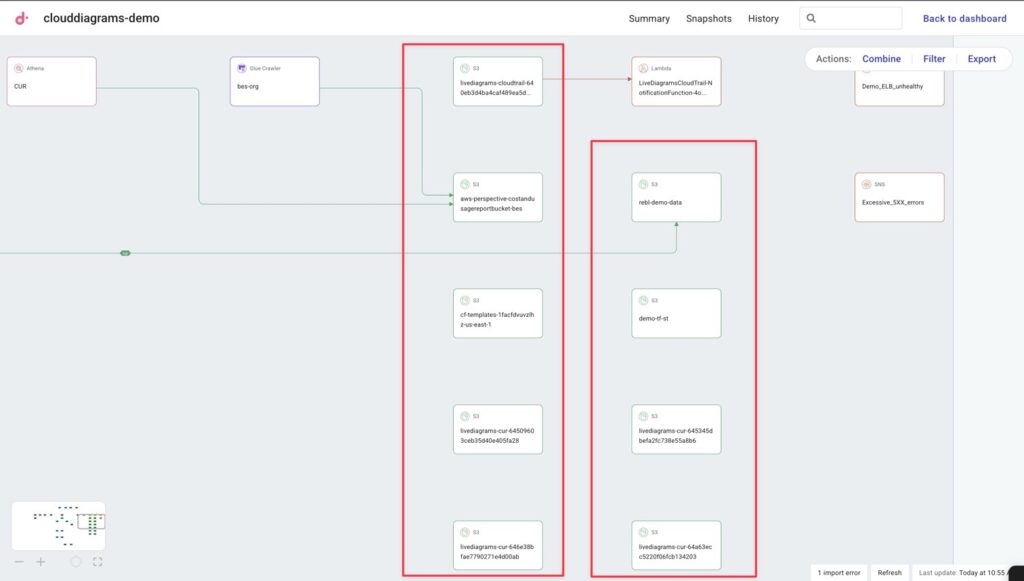Image resolution: width=1024 pixels, height=581 pixels.
Task: Follow the Back to dashboard link
Action: [x=964, y=18]
